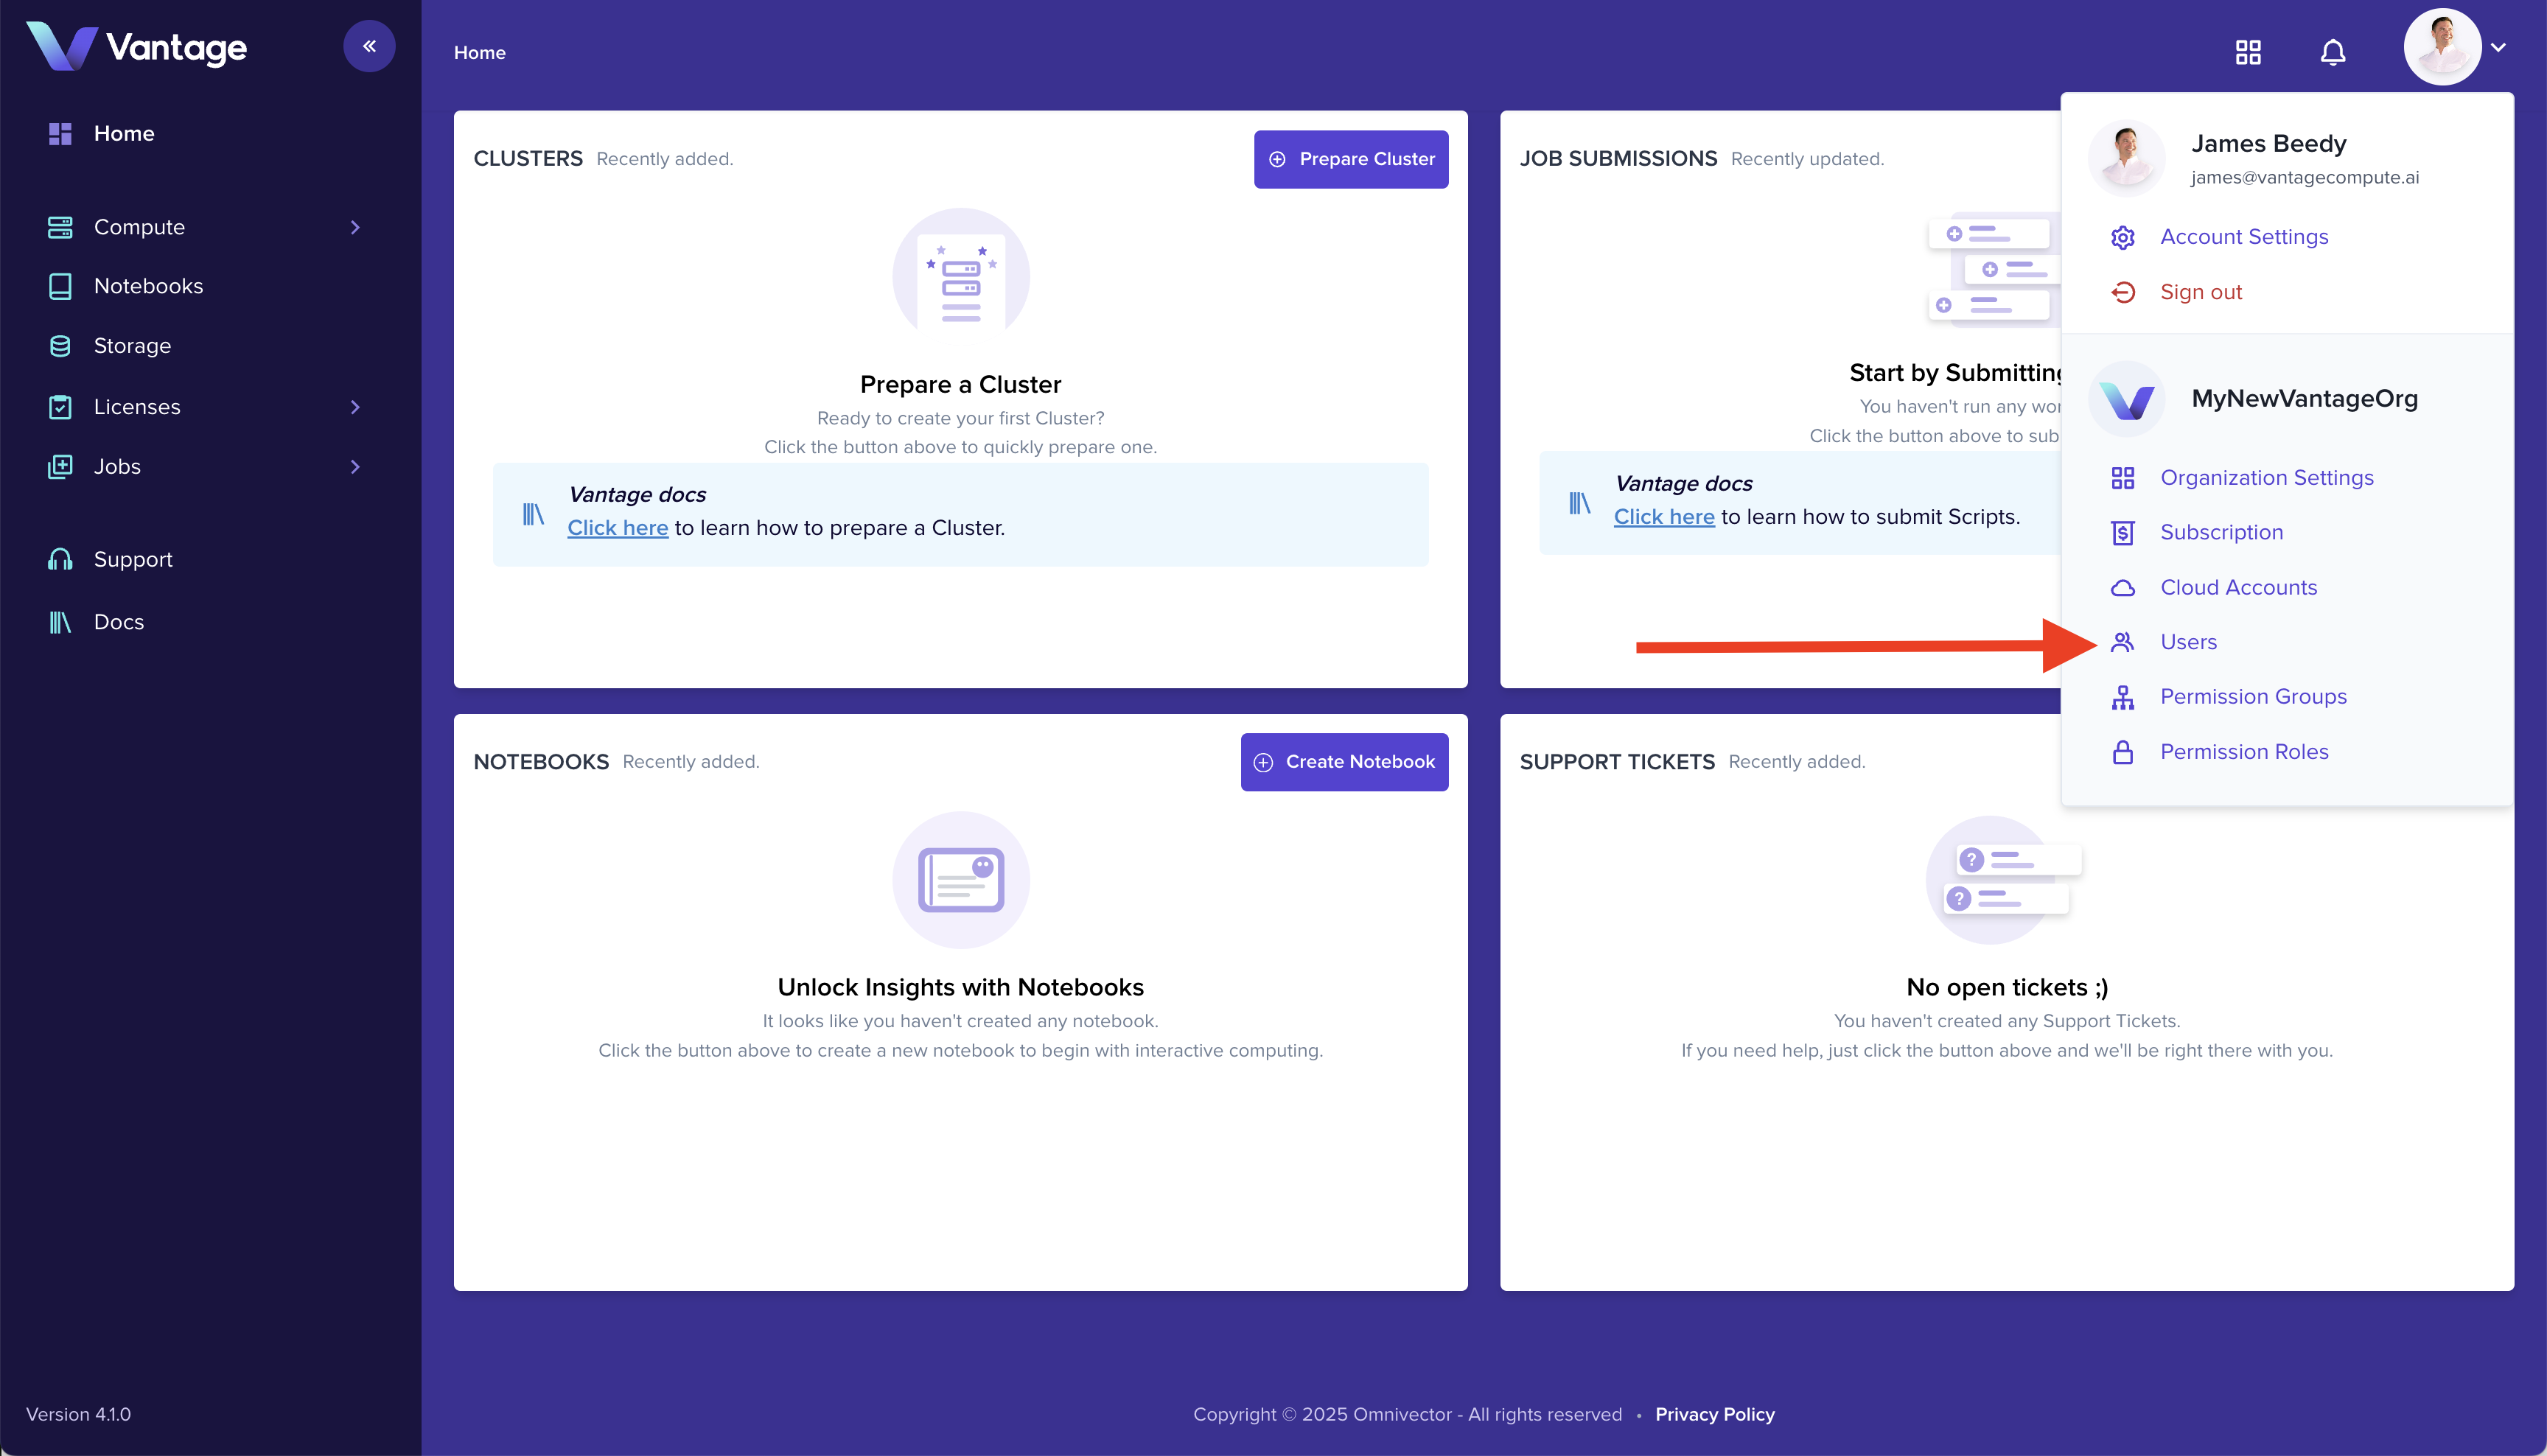Toggle the profile dropdown arrow beside avatar
2547x1456 pixels.
click(x=2498, y=47)
